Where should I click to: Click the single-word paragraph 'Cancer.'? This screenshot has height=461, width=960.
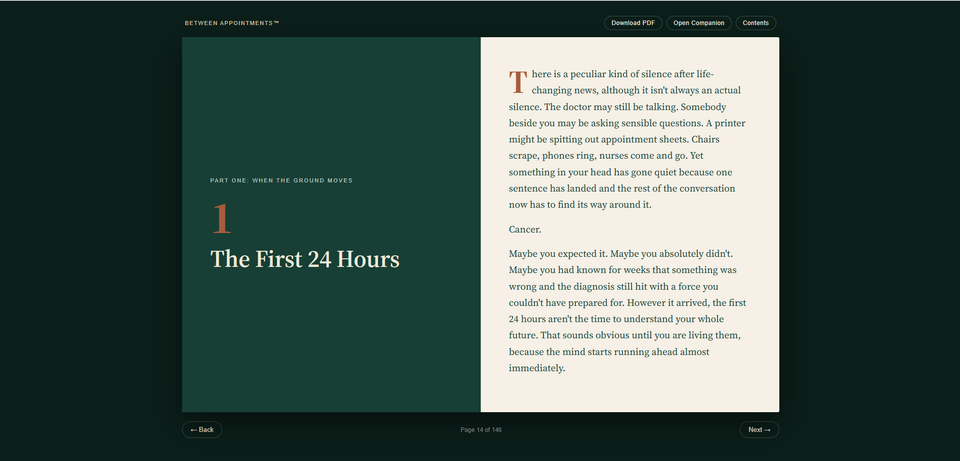click(525, 230)
